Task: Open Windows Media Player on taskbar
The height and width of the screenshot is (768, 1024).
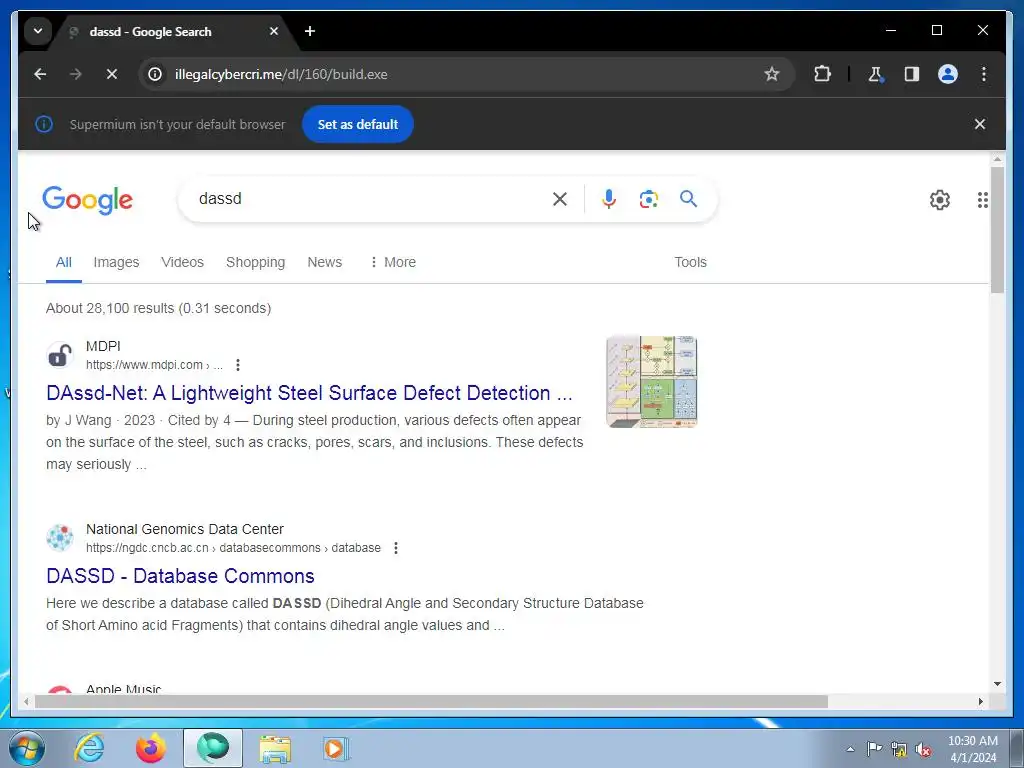Action: pos(336,748)
